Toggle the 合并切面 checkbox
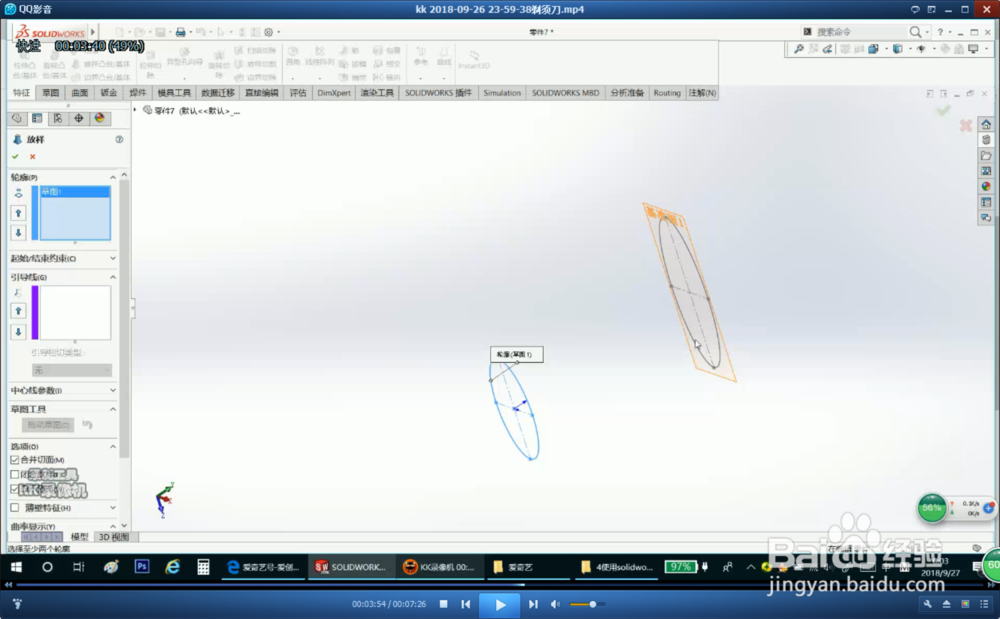This screenshot has height=619, width=1000. (15, 460)
